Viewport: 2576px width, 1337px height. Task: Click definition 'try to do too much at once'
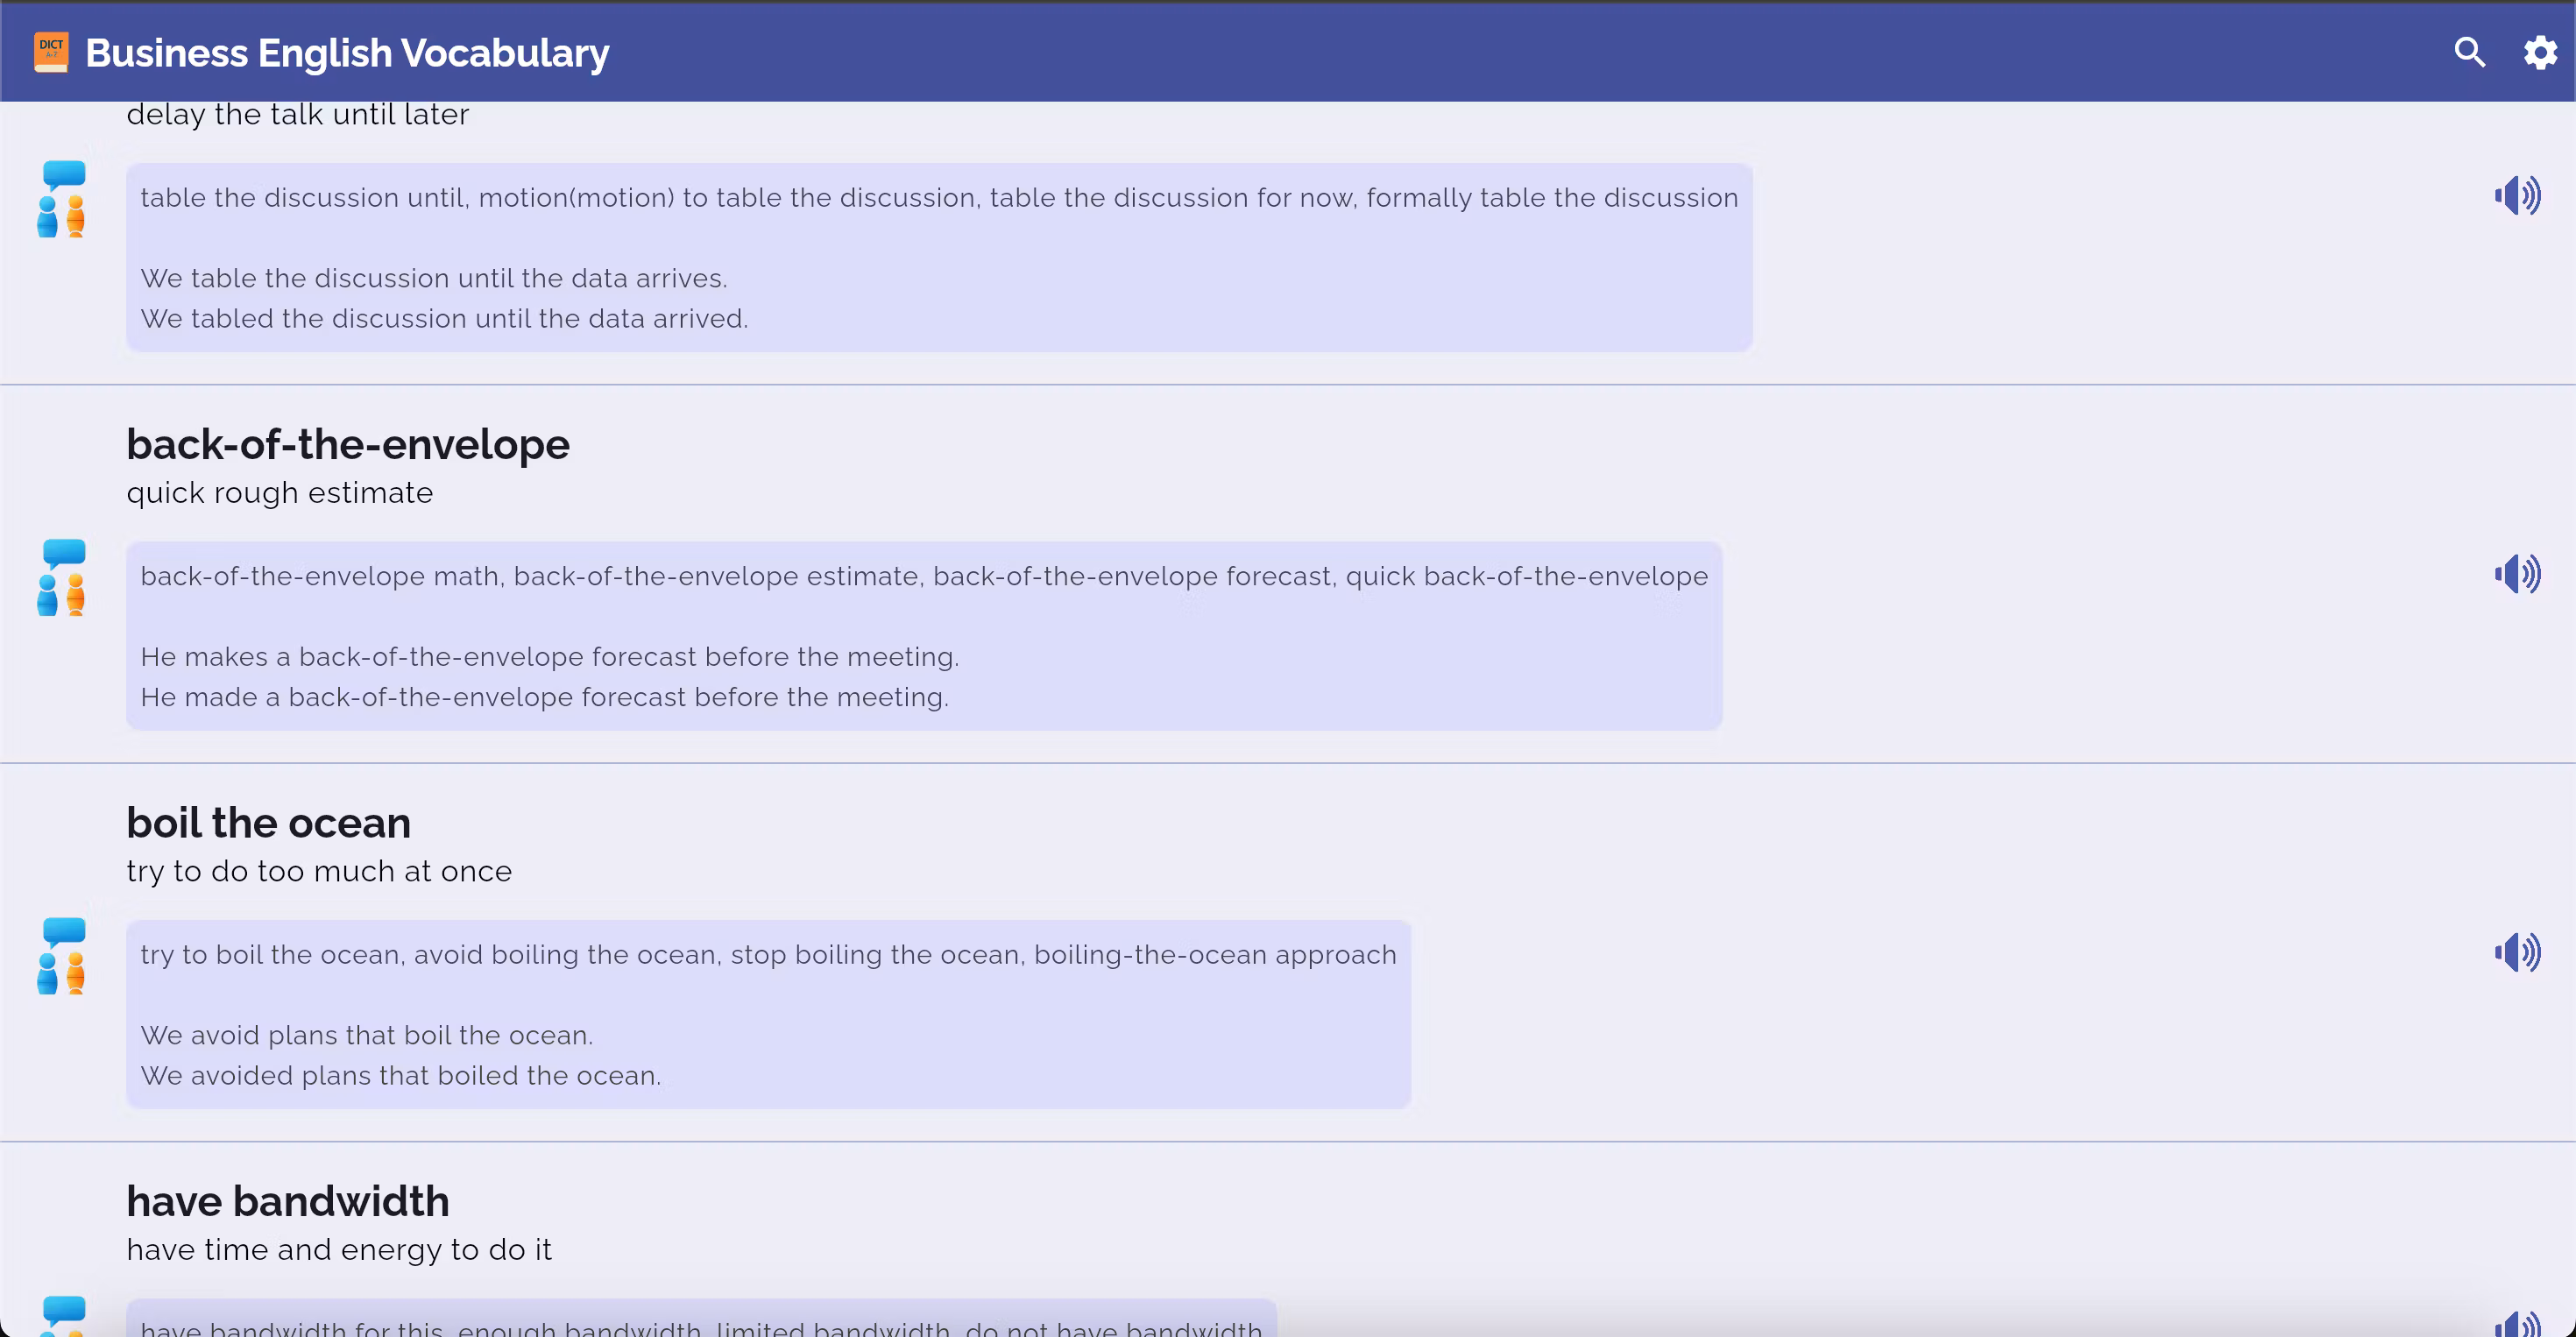coord(319,872)
